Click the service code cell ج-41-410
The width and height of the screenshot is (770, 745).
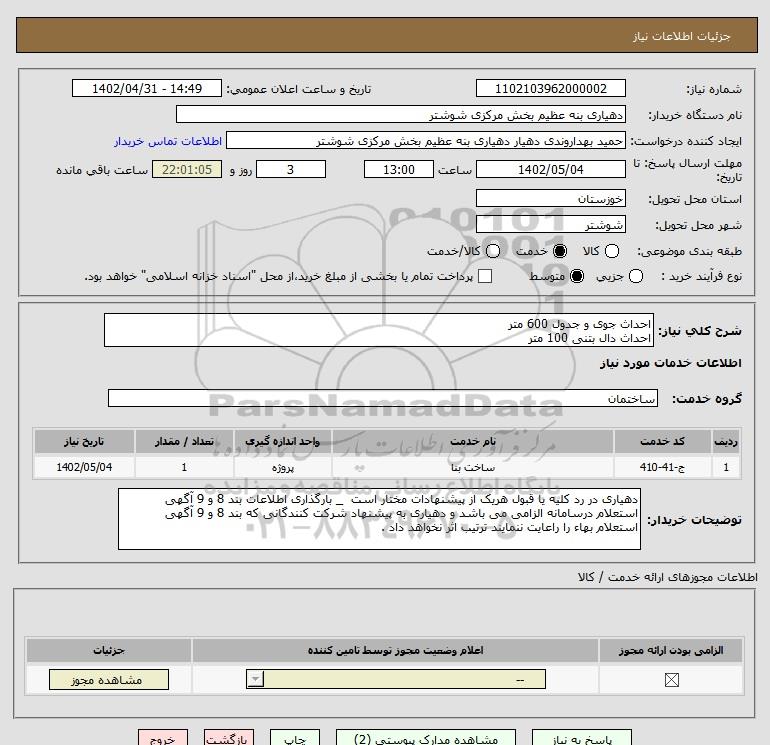coord(662,467)
